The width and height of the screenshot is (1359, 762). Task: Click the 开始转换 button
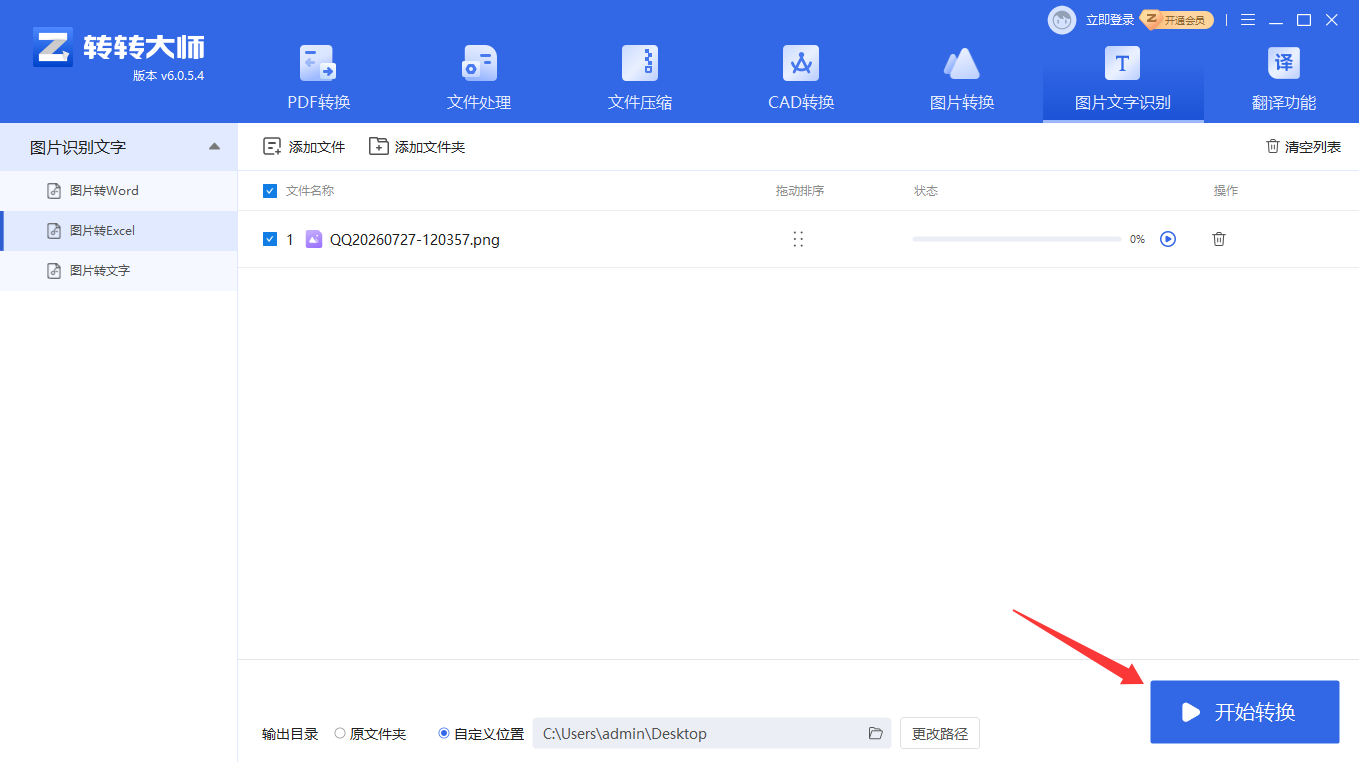coord(1245,712)
